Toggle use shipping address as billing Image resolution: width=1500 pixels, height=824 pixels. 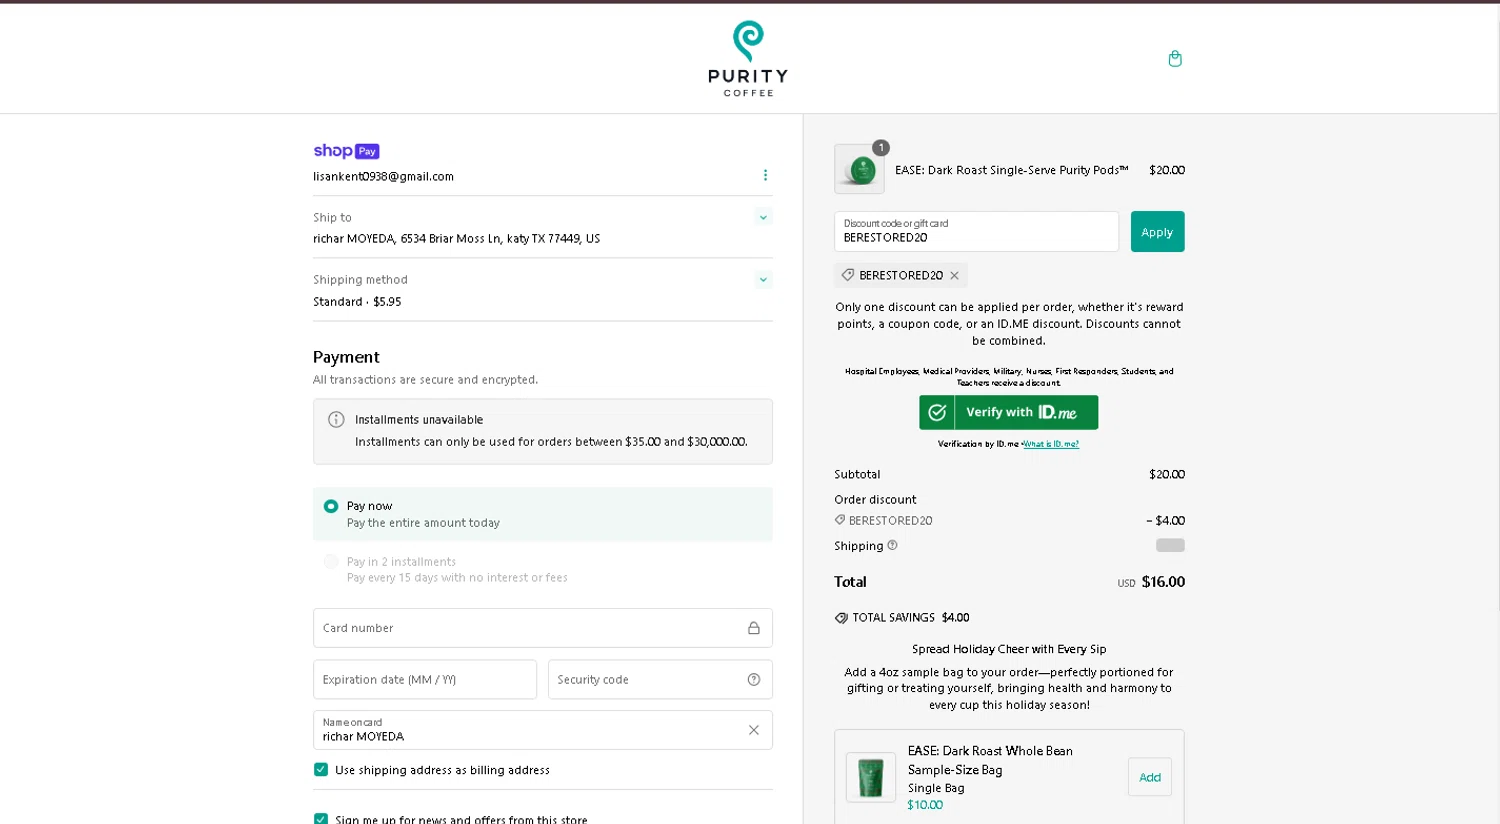click(x=321, y=770)
